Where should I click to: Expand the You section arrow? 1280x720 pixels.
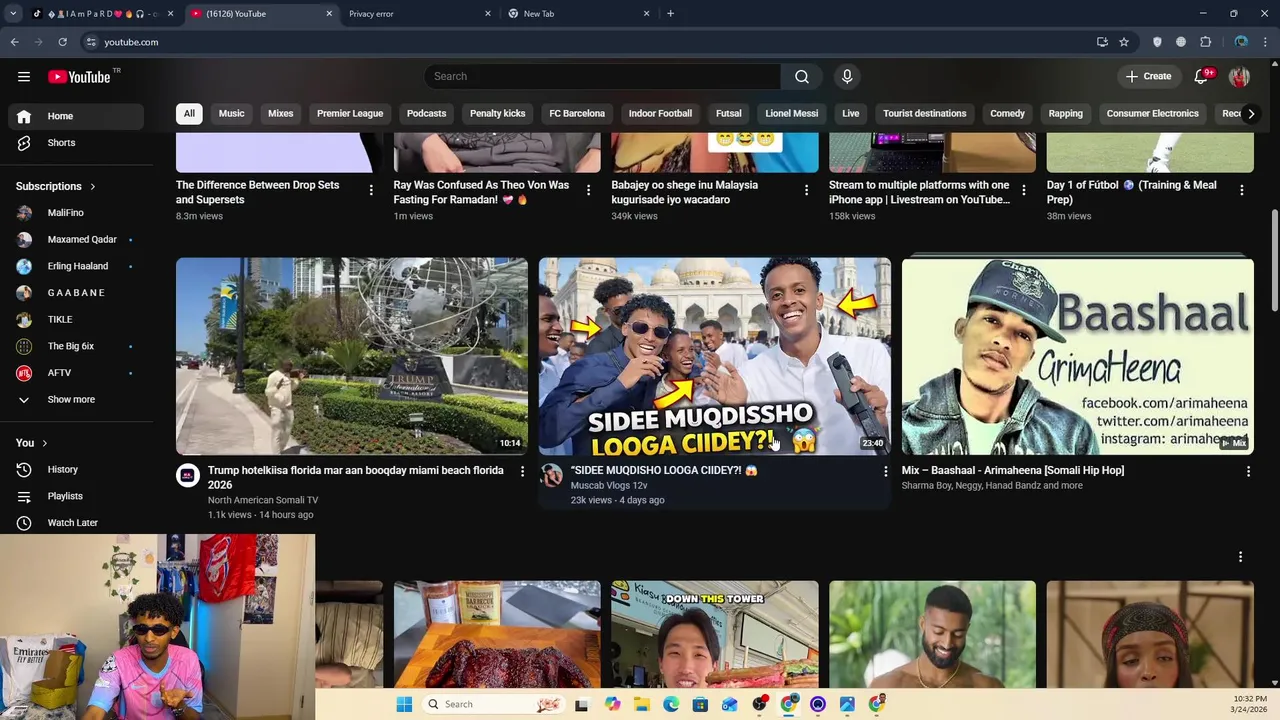44,443
